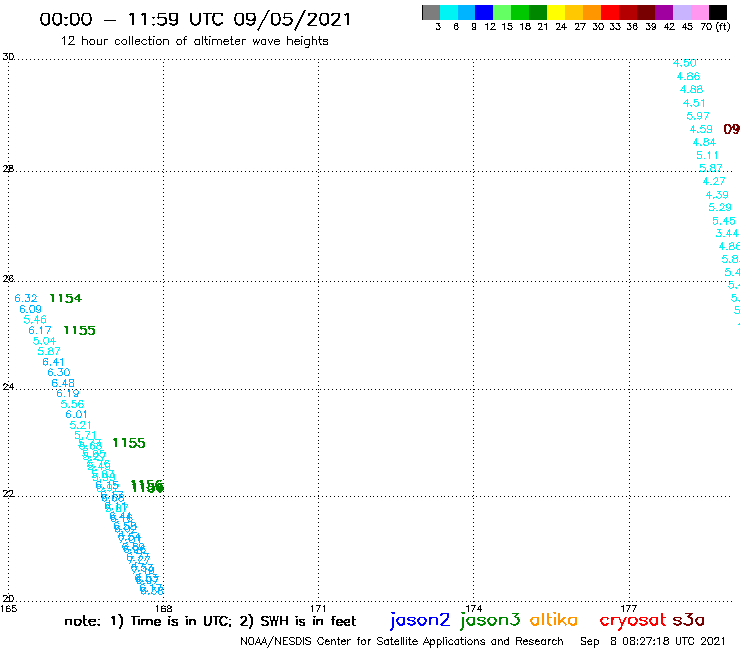This screenshot has height=650, width=740.
Task: Click the wave height value '6.32'
Action: coord(25,298)
